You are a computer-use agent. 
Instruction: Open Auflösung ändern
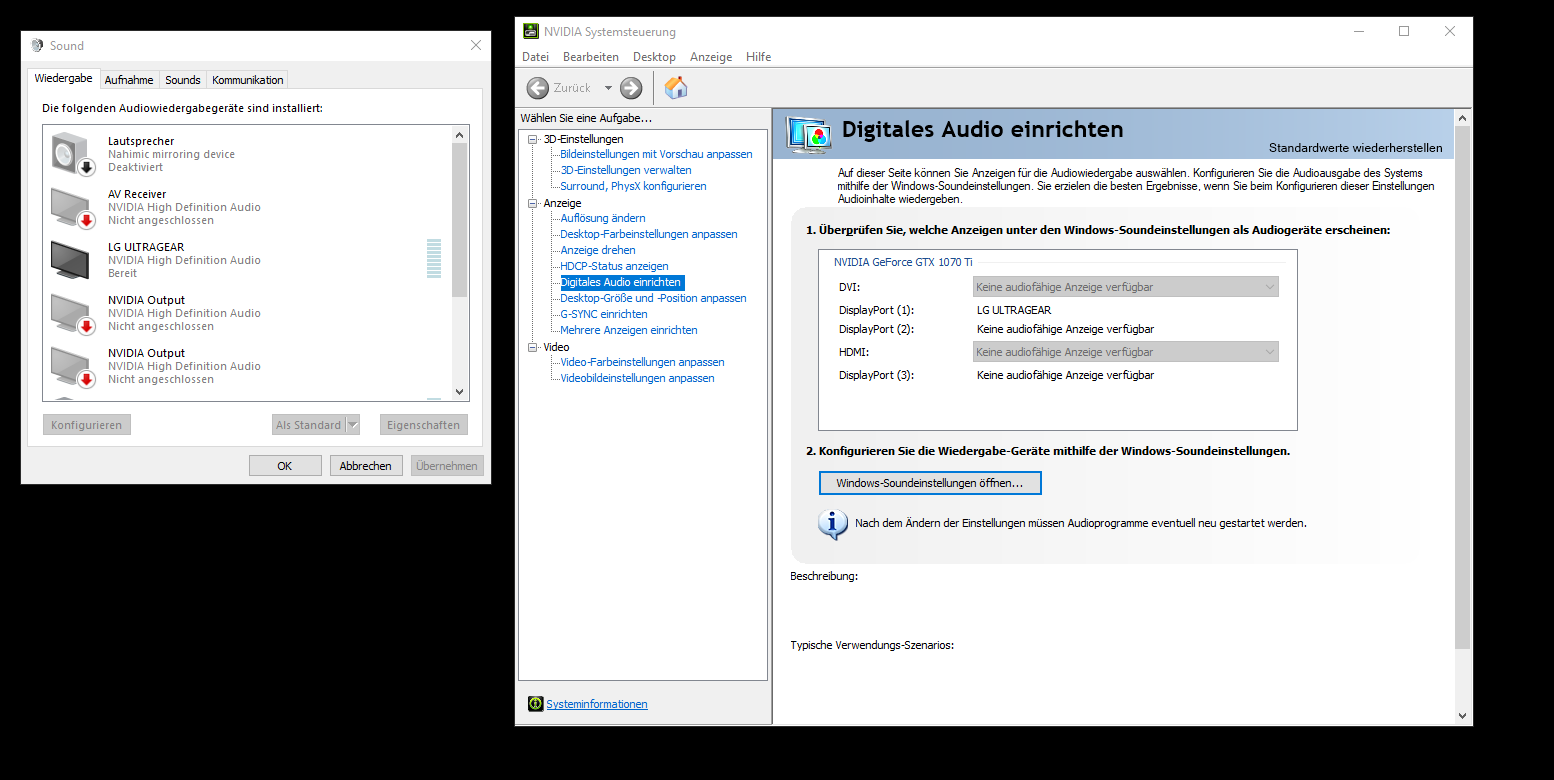click(x=603, y=218)
